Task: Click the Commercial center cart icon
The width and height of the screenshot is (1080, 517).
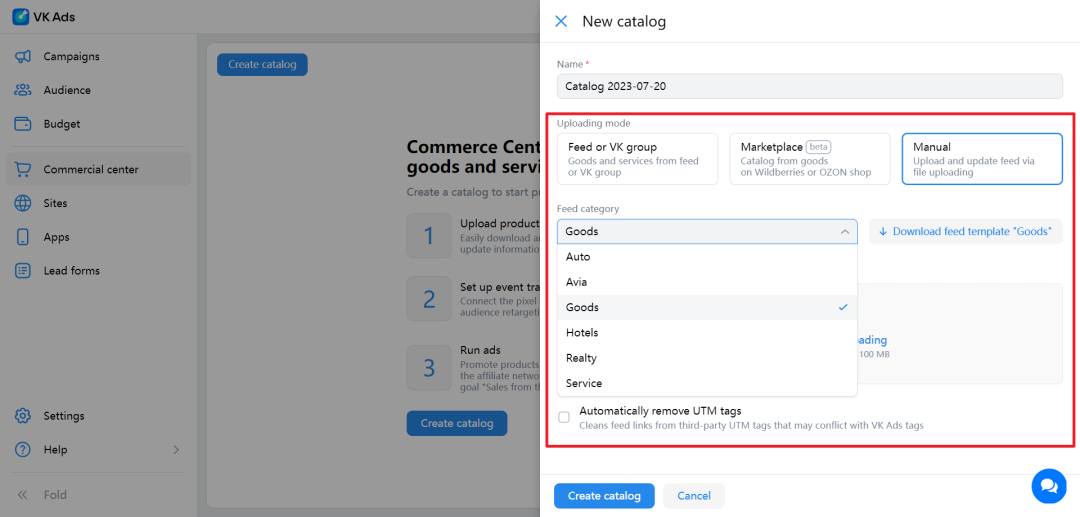Action: click(x=23, y=169)
